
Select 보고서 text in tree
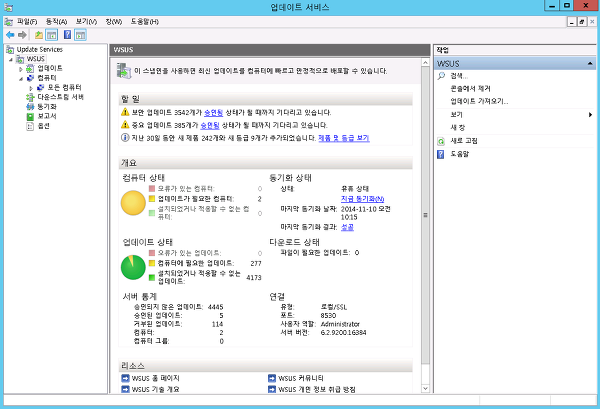pos(47,116)
